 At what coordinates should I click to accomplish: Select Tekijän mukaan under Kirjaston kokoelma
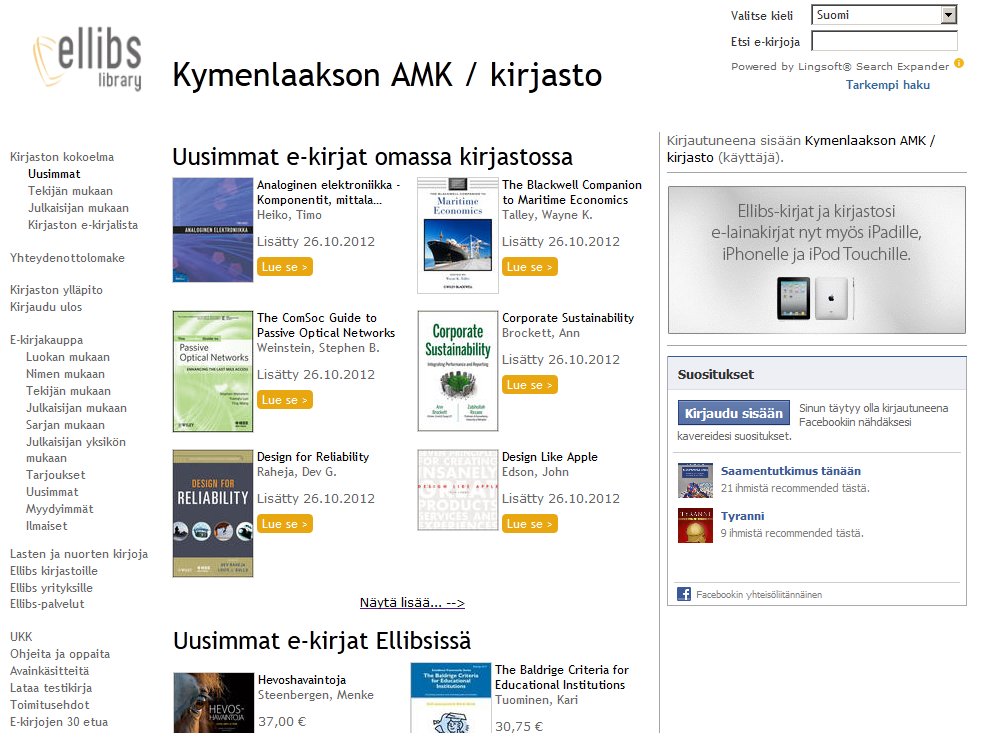(70, 191)
